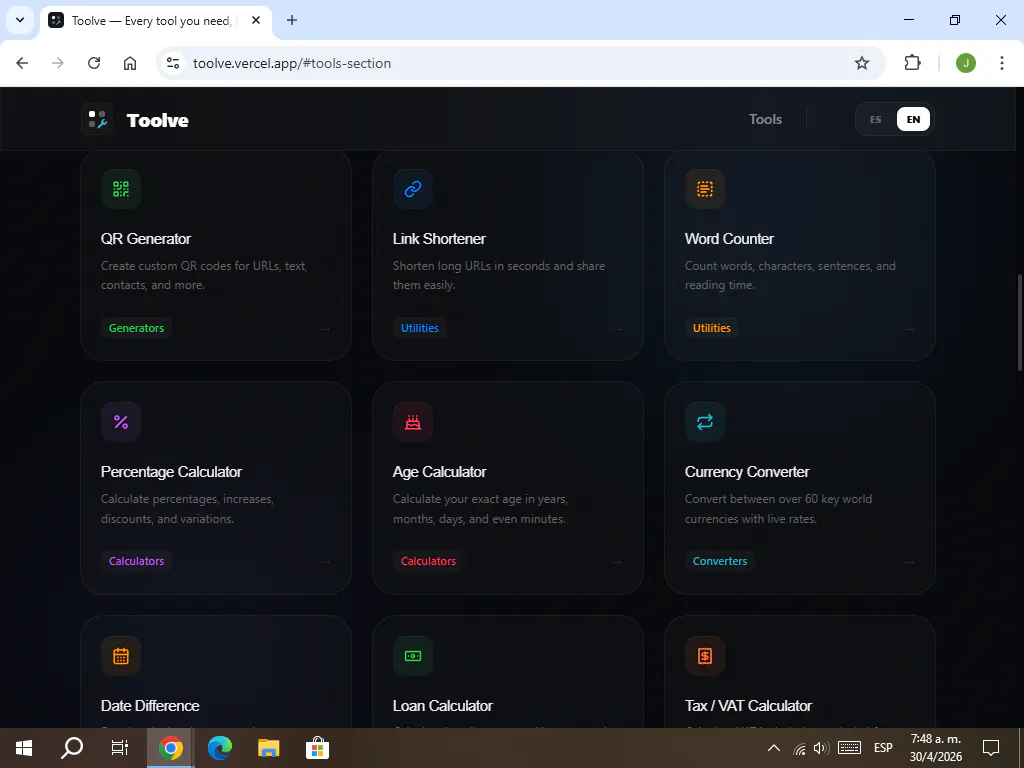Click the Toolve brand name
The image size is (1024, 768).
pyautogui.click(x=157, y=120)
